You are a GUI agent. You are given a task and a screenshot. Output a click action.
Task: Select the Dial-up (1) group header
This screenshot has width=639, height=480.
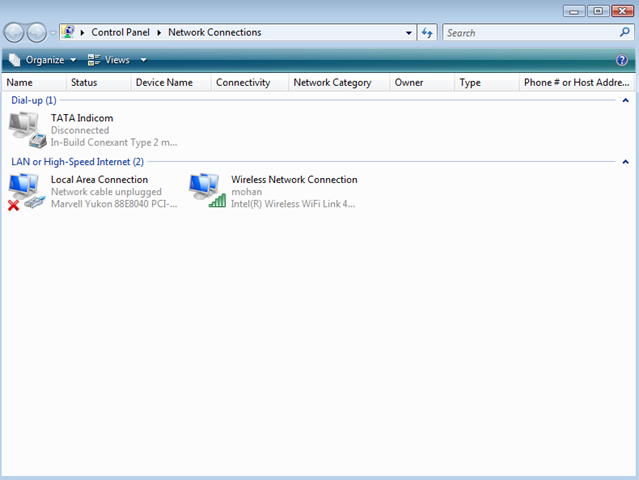click(34, 100)
